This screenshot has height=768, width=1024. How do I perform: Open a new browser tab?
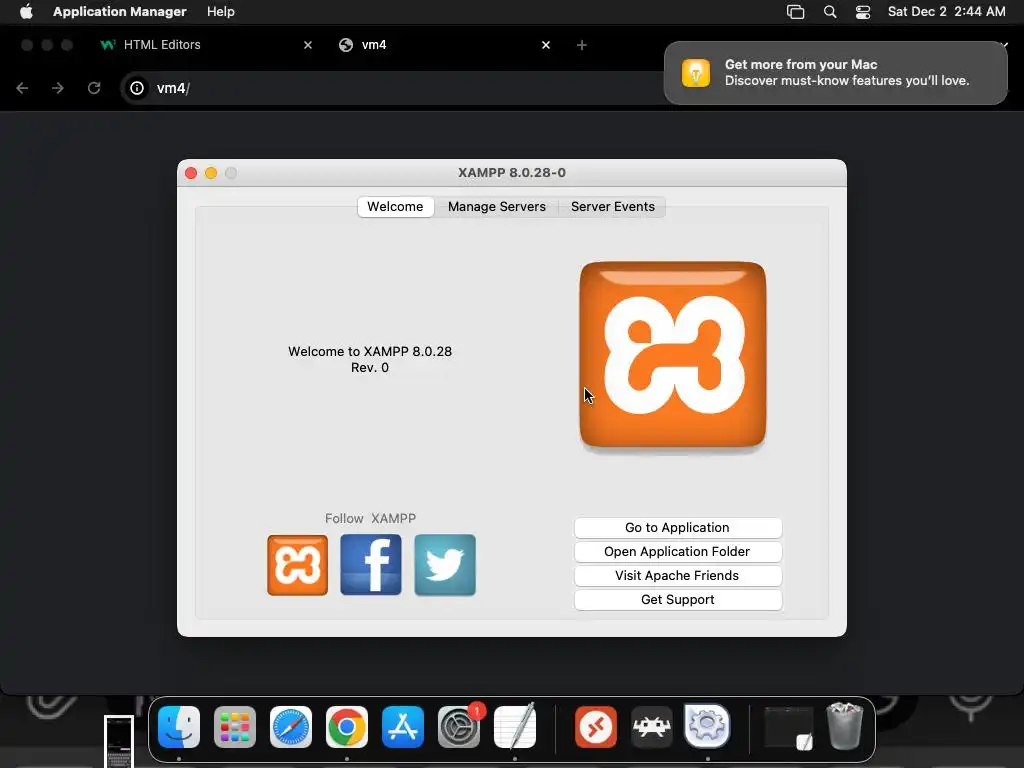click(581, 45)
